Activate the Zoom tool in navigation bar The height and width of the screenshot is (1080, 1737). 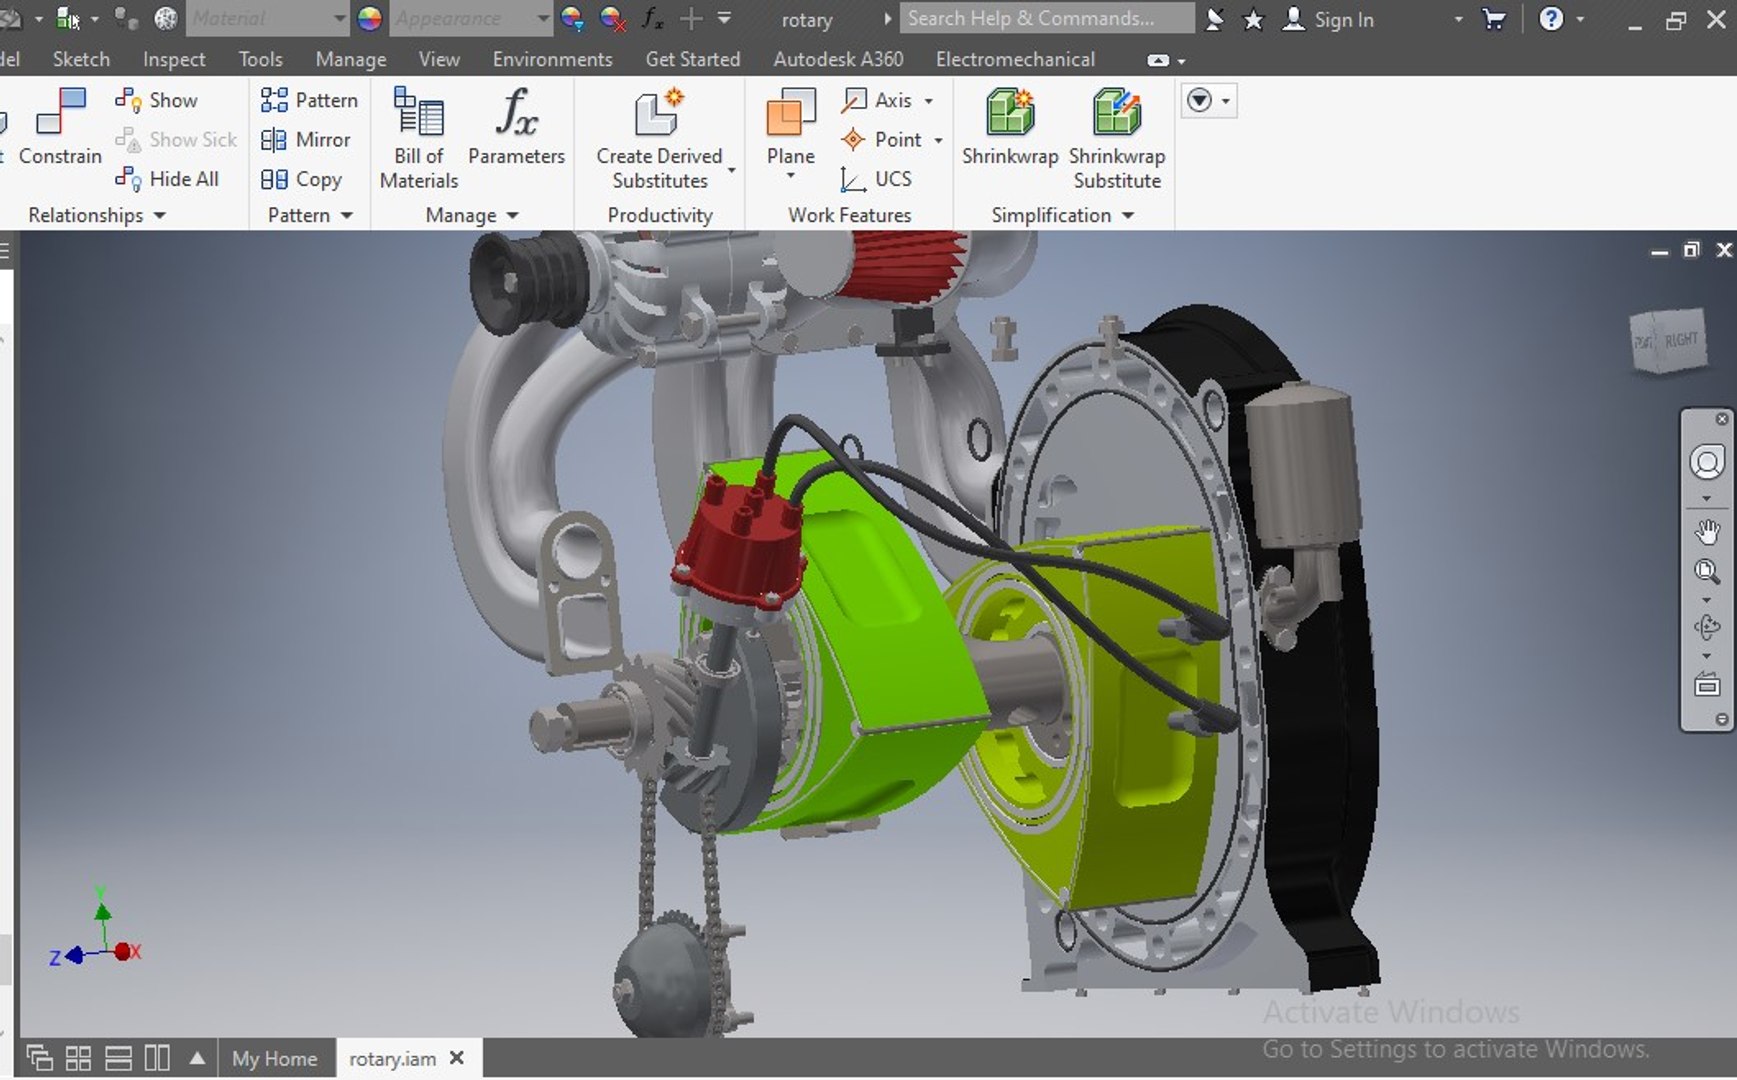[1707, 572]
